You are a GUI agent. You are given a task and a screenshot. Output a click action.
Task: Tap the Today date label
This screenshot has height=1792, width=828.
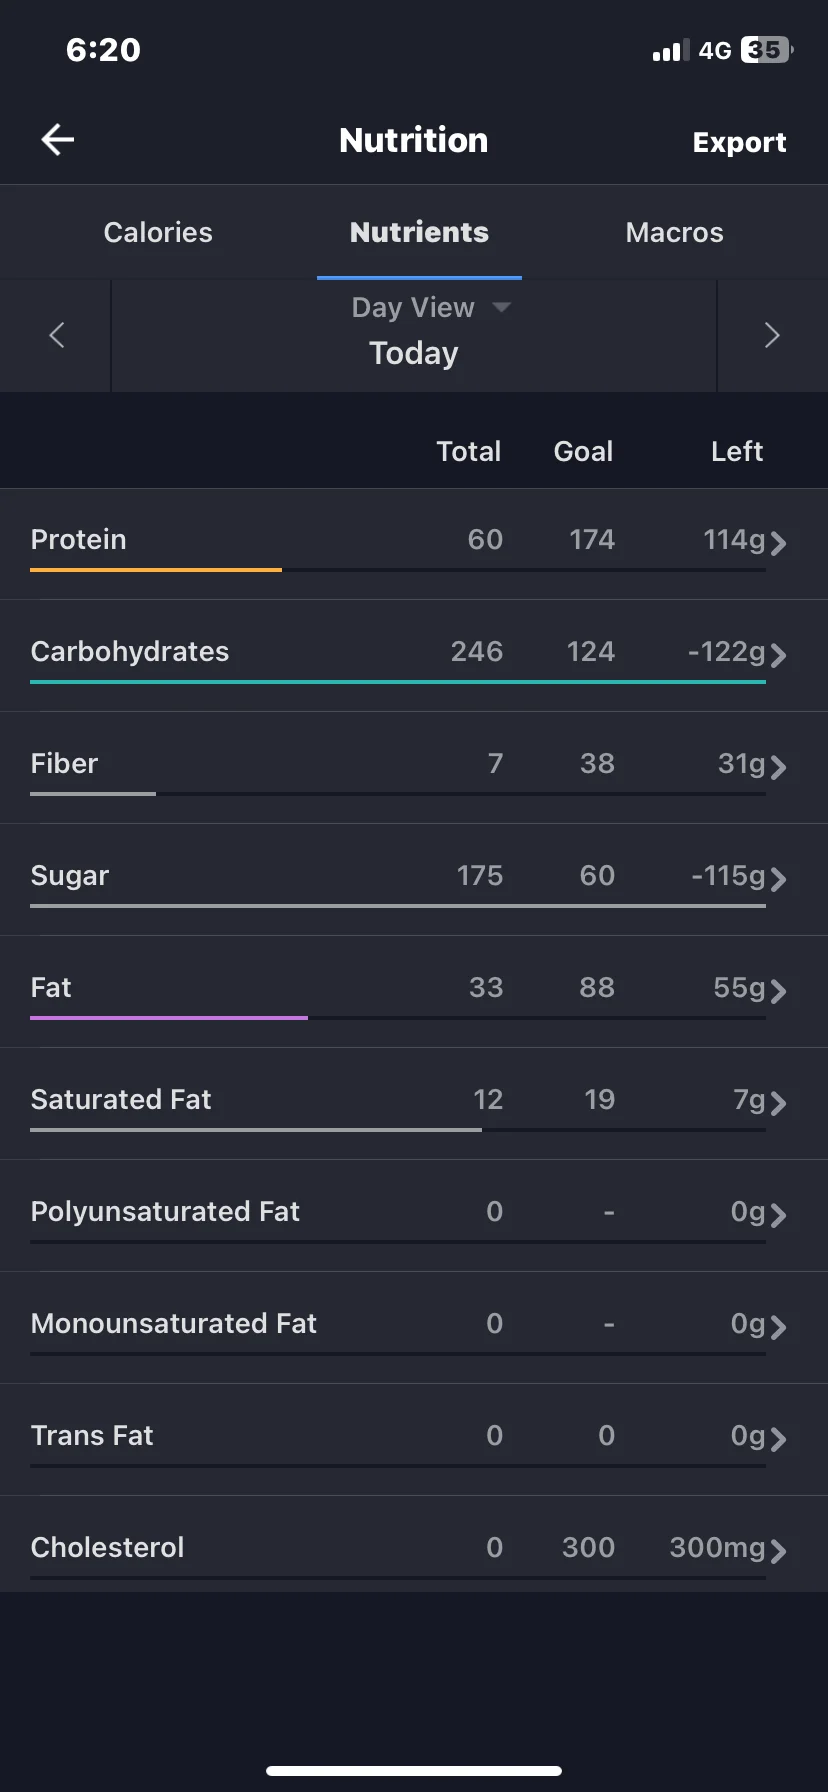pyautogui.click(x=413, y=353)
